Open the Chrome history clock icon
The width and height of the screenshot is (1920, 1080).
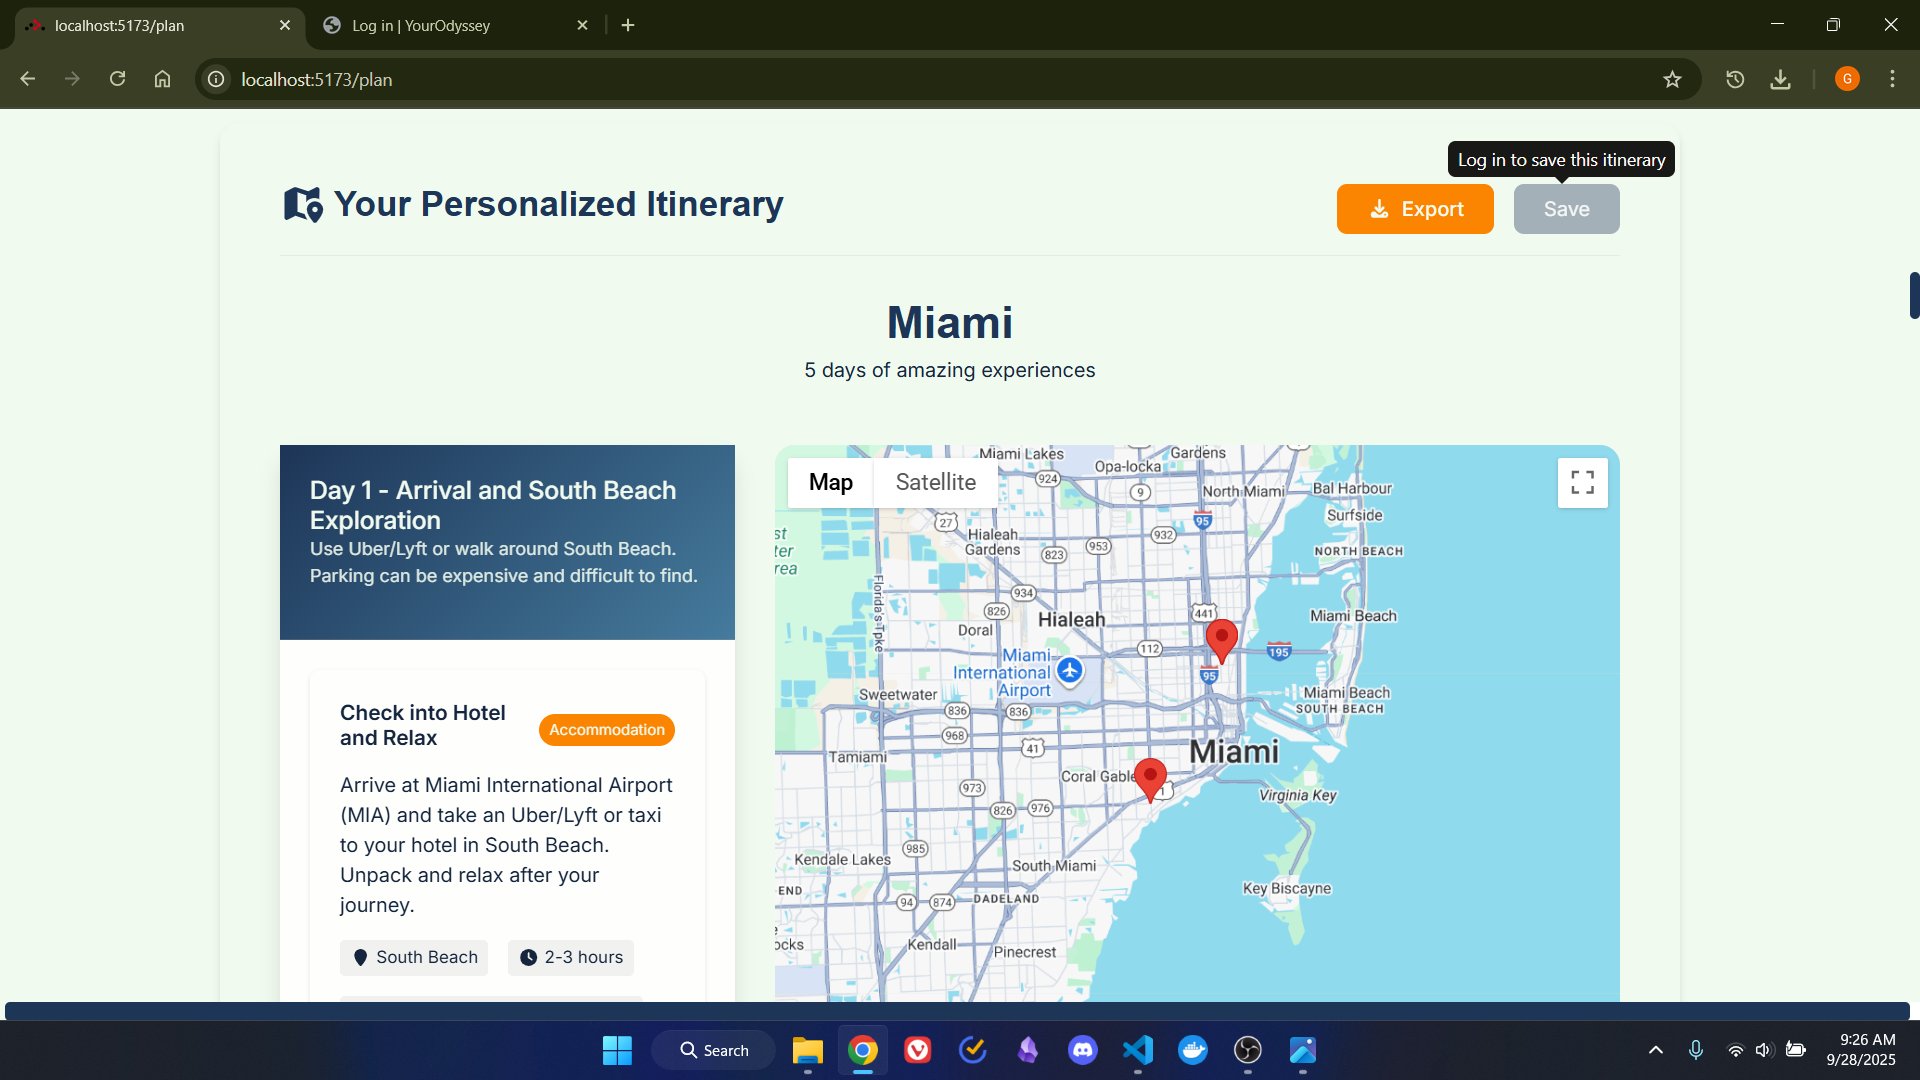click(x=1735, y=80)
